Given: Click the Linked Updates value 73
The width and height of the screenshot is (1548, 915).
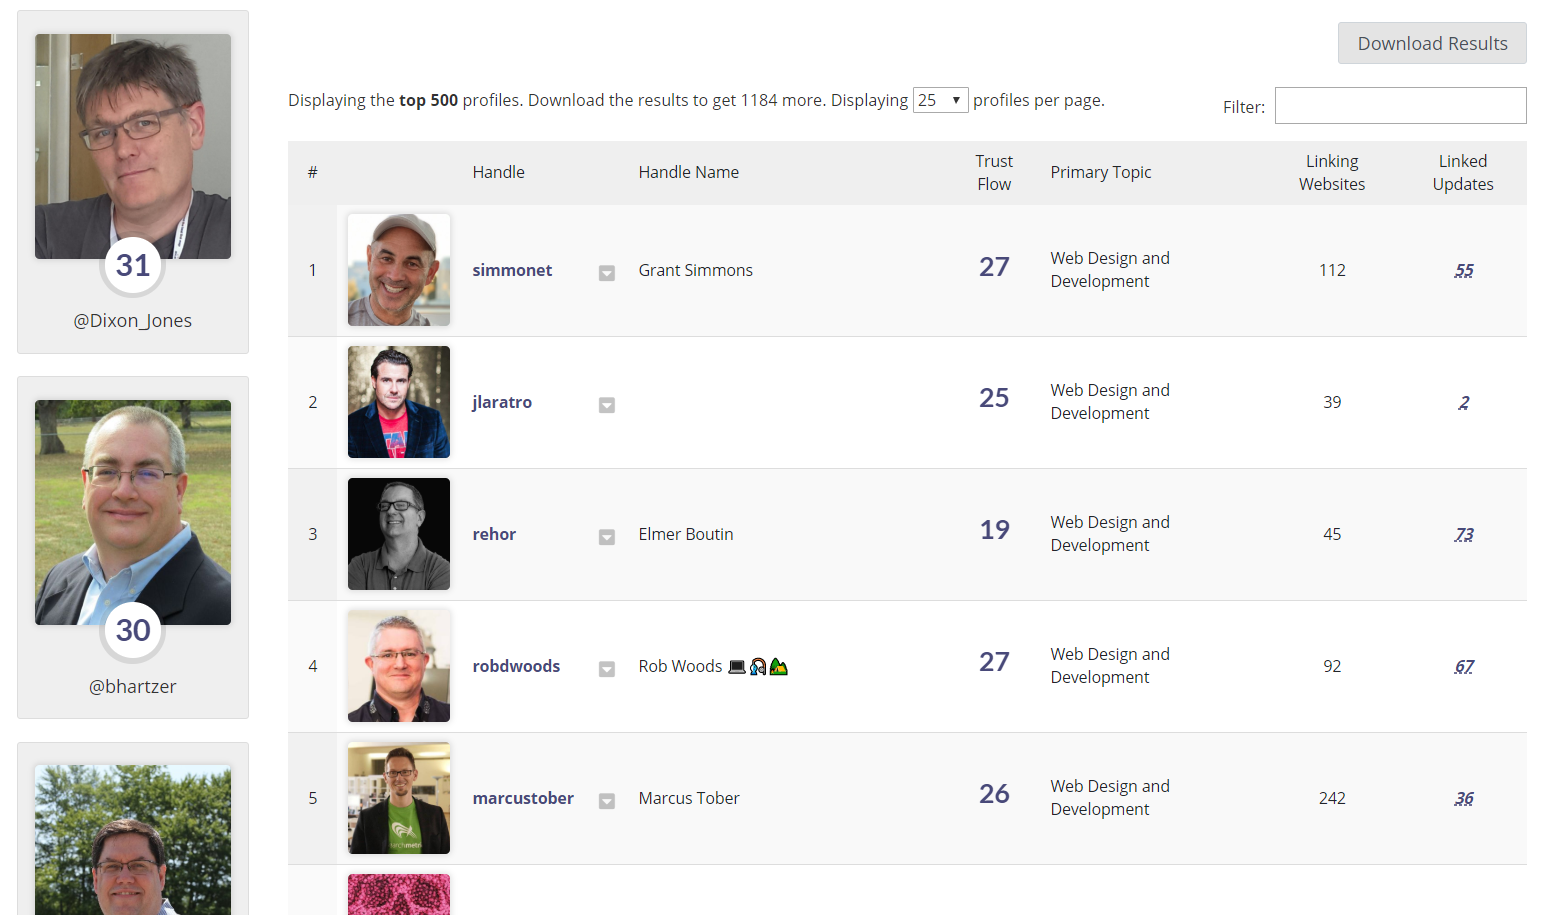Looking at the screenshot, I should click(1464, 534).
